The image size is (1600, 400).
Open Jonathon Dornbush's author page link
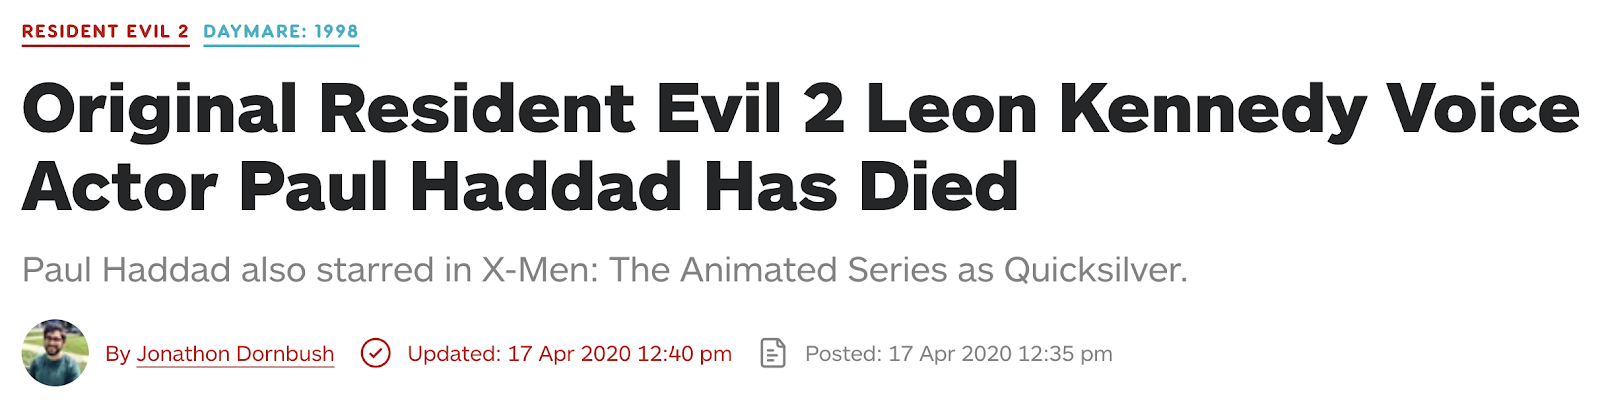click(235, 354)
